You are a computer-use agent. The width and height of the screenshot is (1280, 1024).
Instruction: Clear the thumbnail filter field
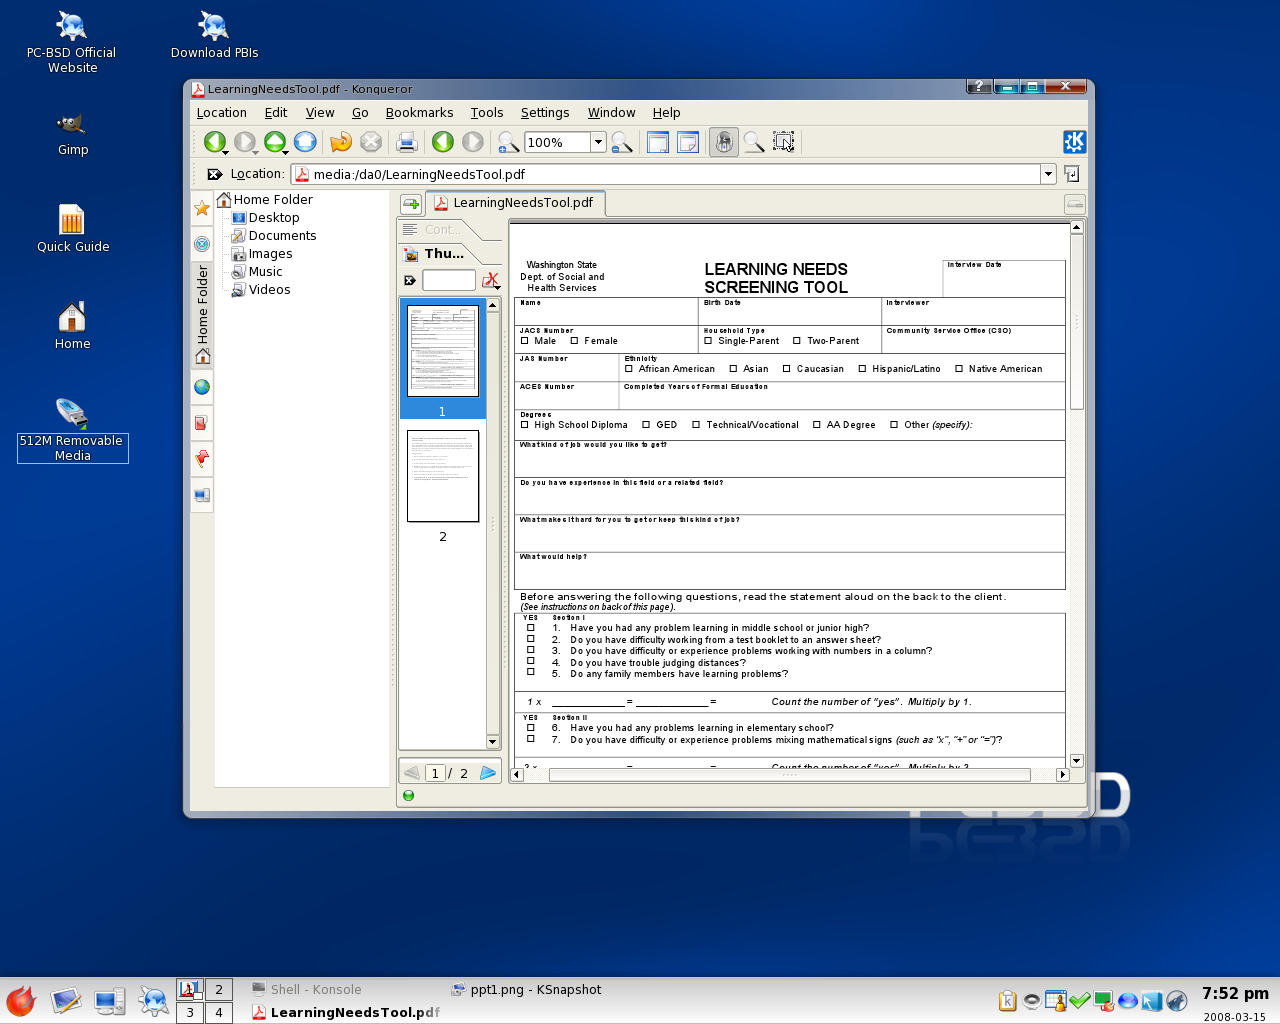click(x=410, y=281)
